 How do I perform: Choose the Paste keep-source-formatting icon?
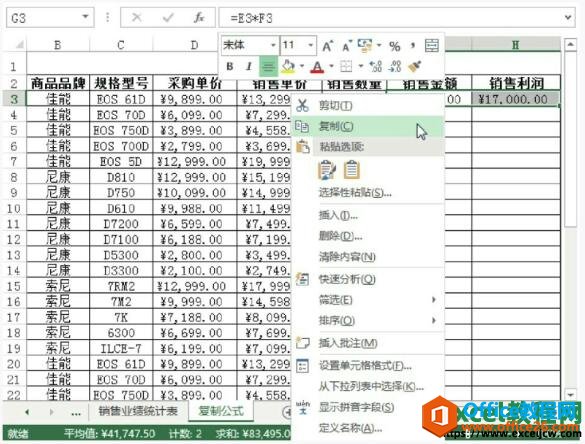point(327,170)
